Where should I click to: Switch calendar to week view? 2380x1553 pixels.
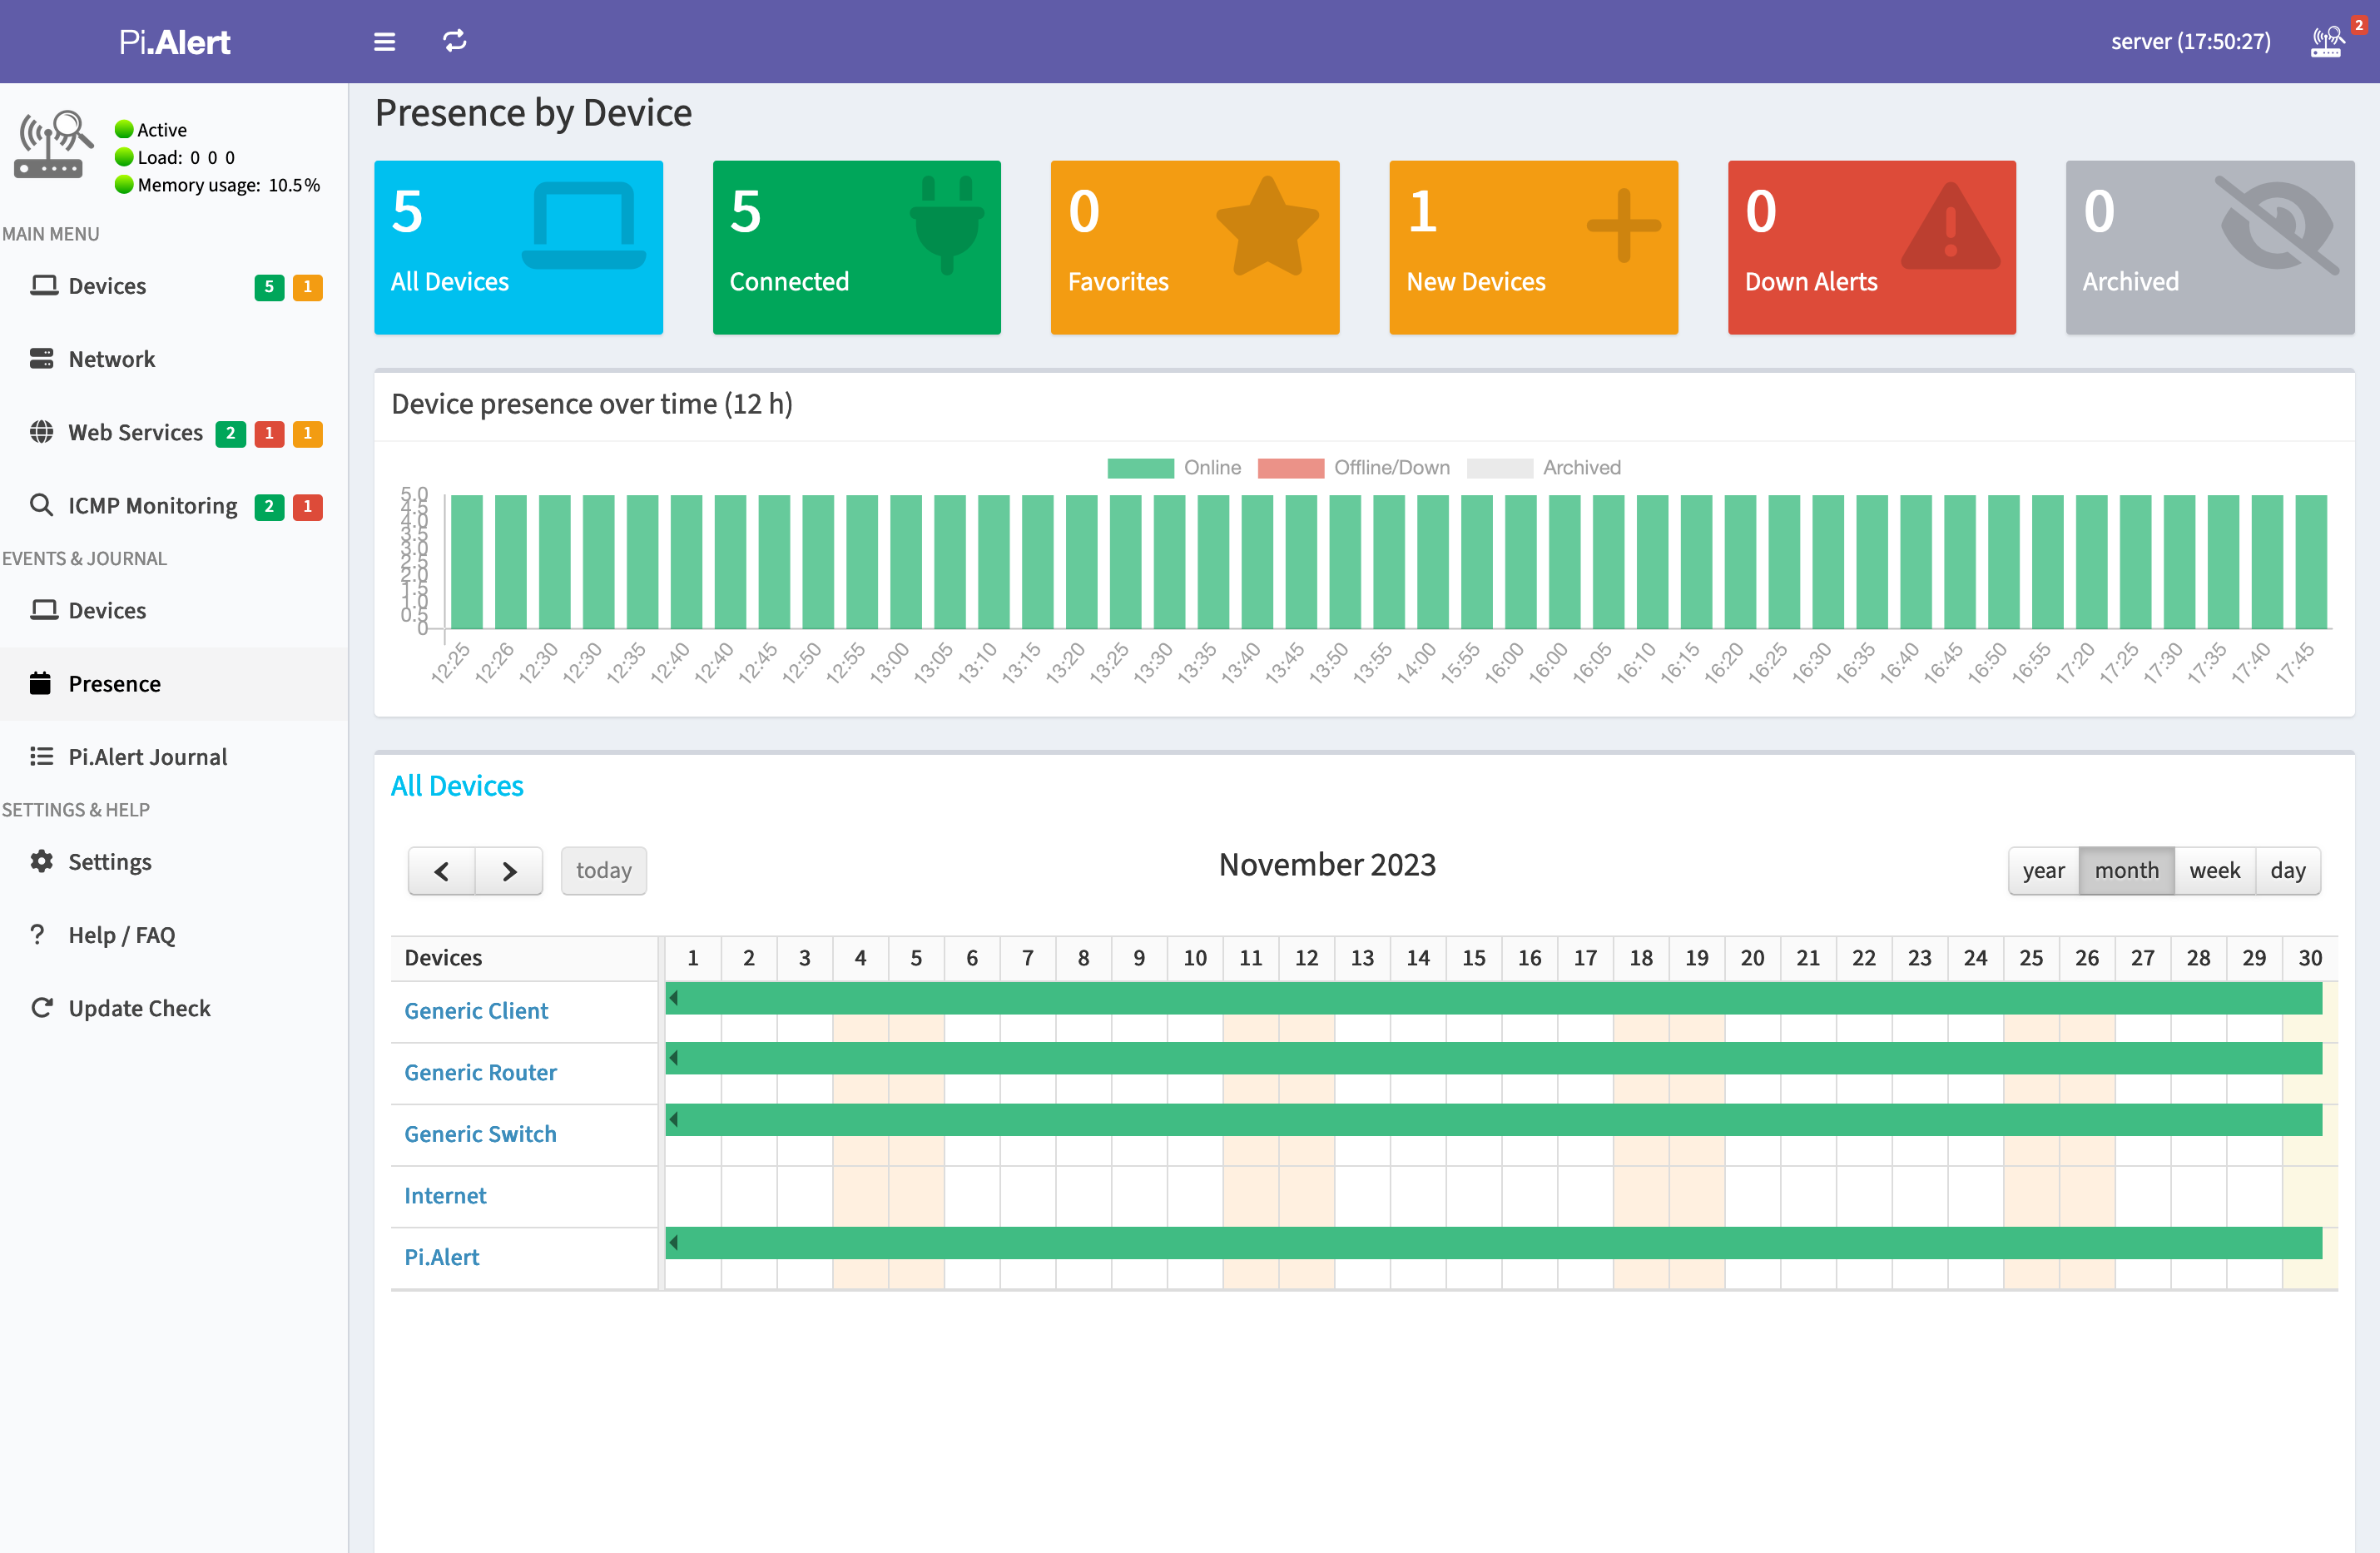[x=2214, y=870]
